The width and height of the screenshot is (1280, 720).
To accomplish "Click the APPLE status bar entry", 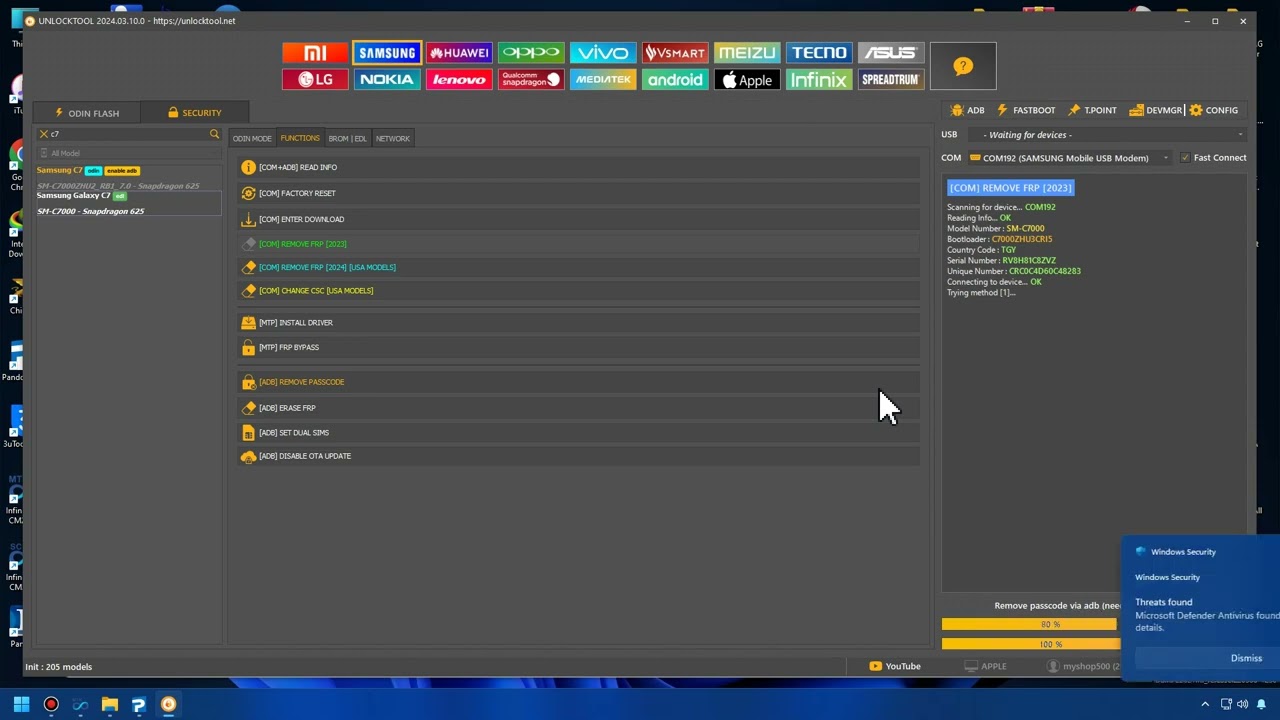I will click(x=985, y=666).
